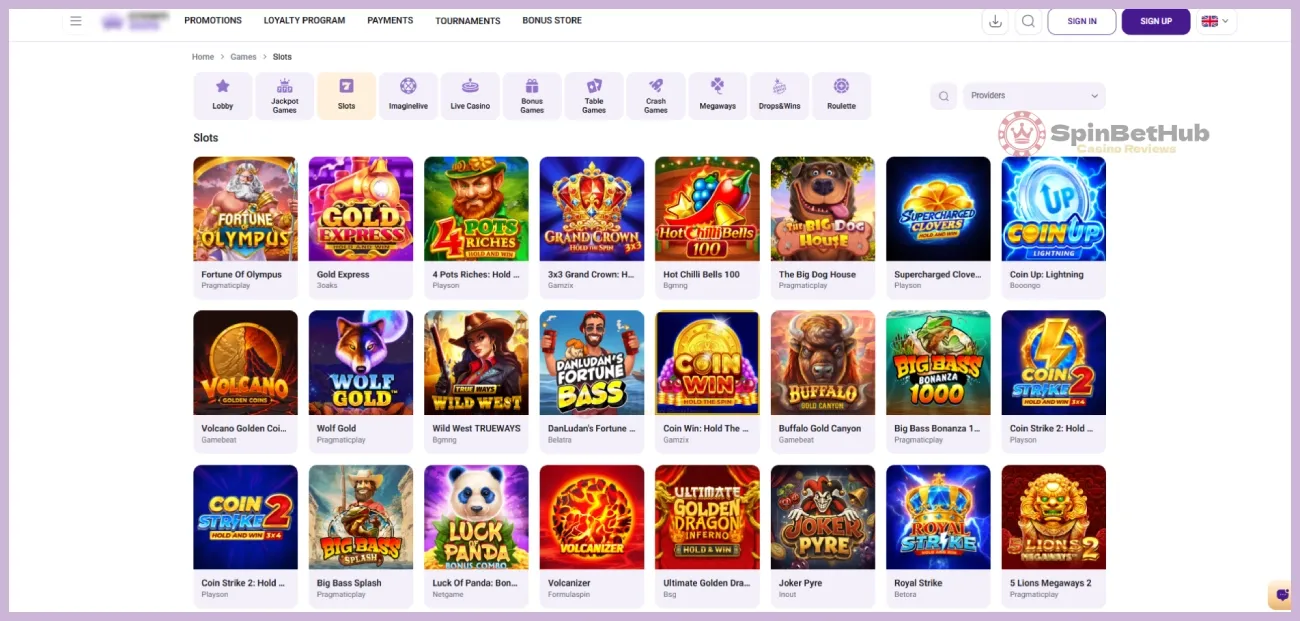Open 3x3 Grand Crown game thumbnail

tap(592, 209)
